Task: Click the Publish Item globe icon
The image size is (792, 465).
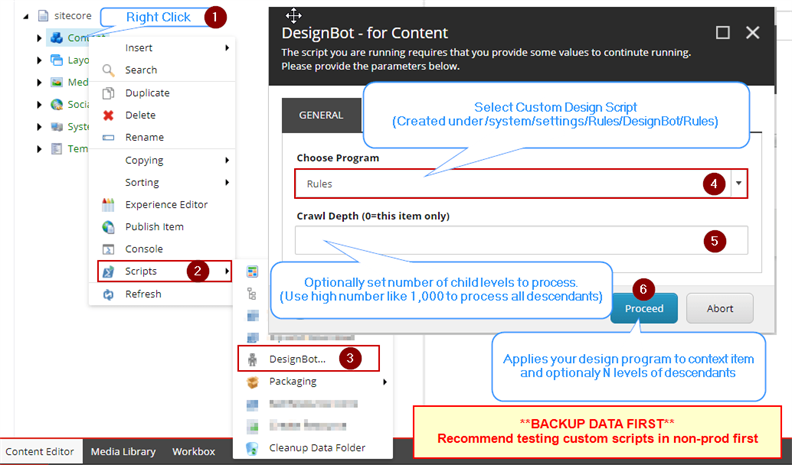Action: (x=109, y=227)
